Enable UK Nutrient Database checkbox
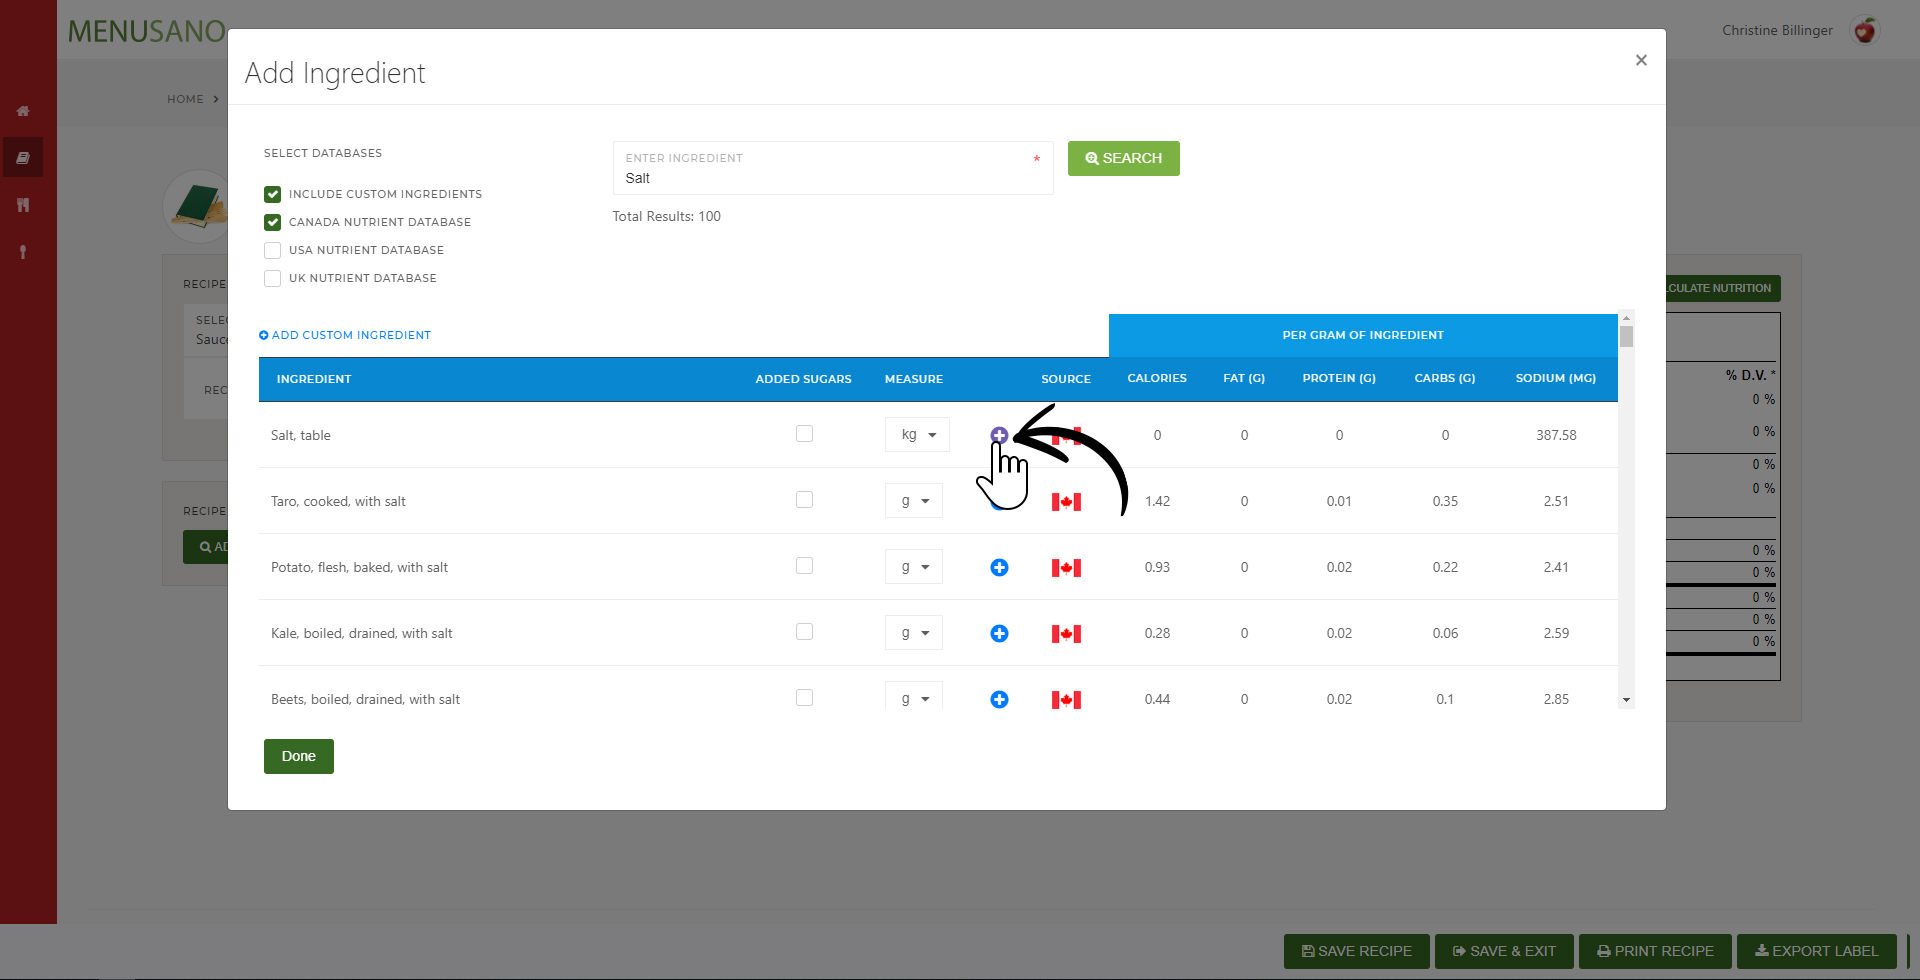The image size is (1920, 980). coord(272,278)
